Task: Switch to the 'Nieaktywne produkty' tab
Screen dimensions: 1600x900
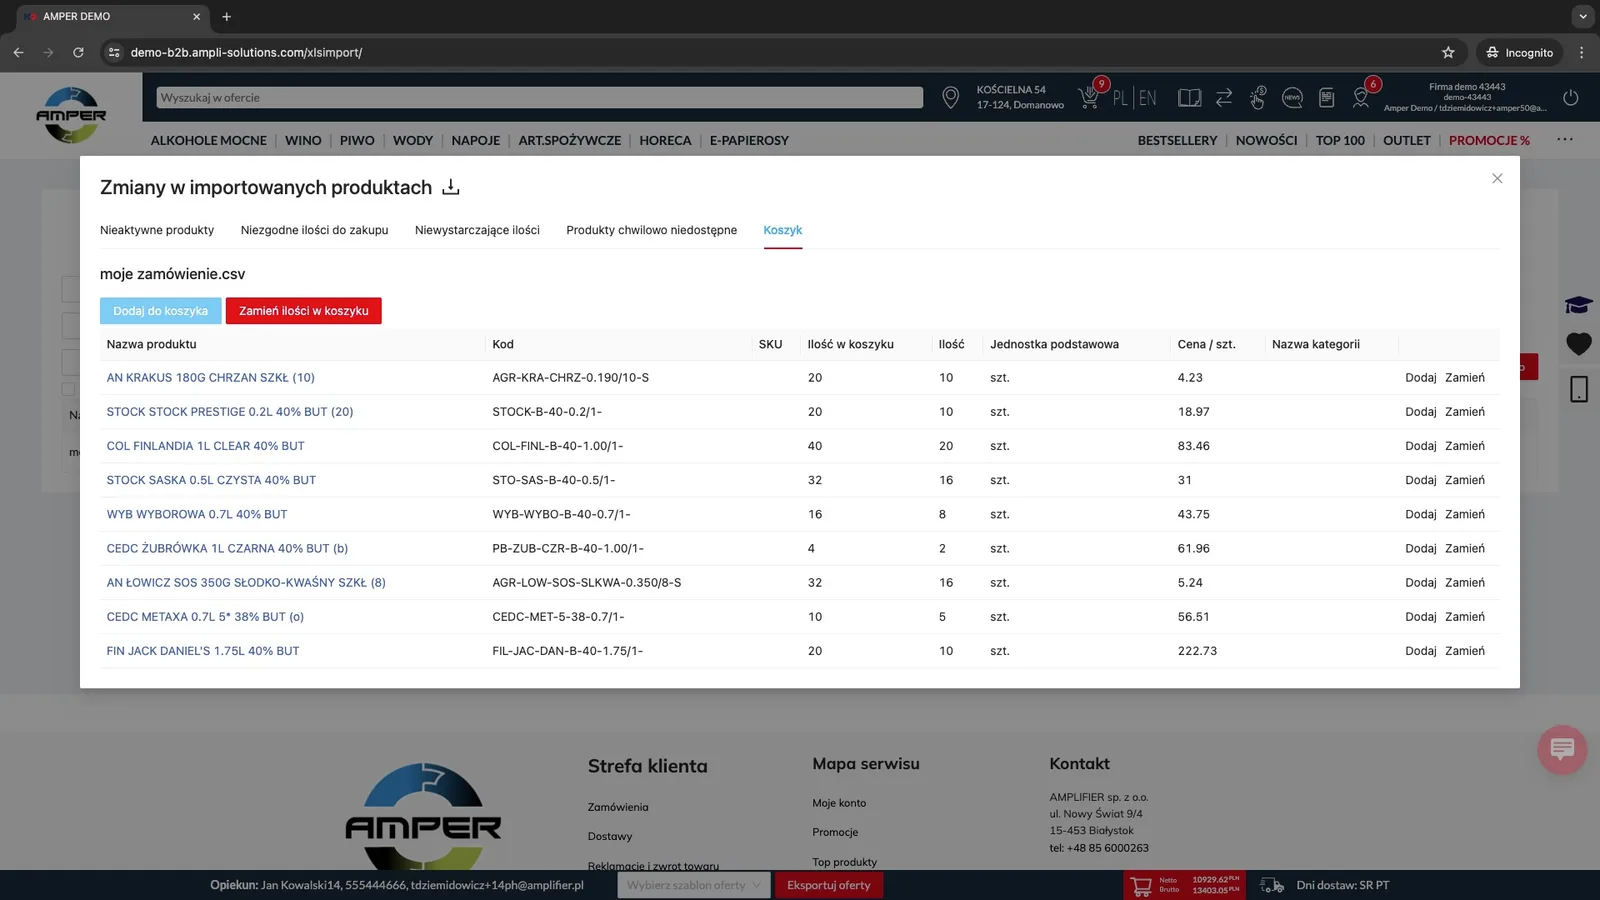Action: coord(157,230)
